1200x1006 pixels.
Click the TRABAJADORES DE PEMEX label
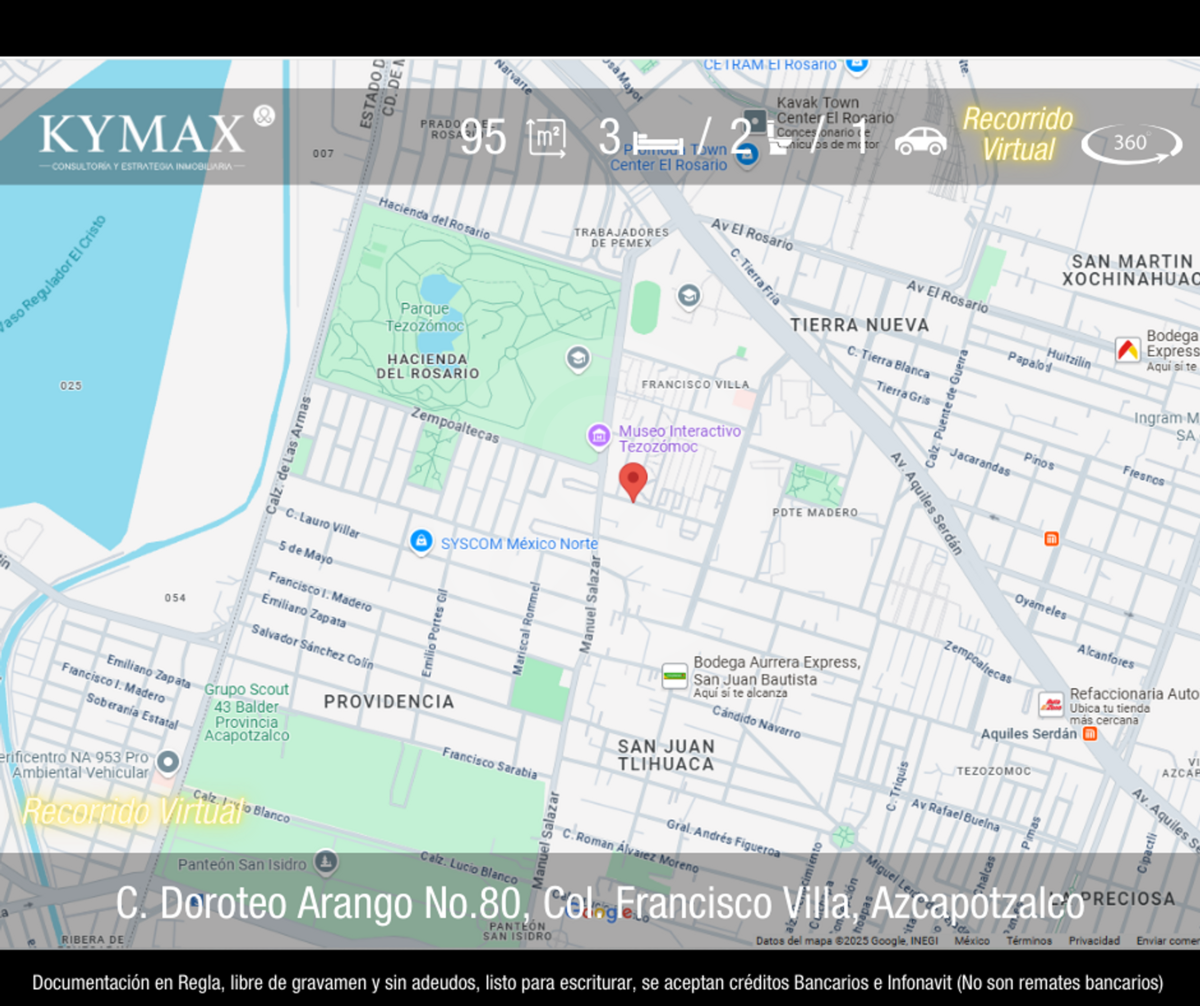pos(621,237)
